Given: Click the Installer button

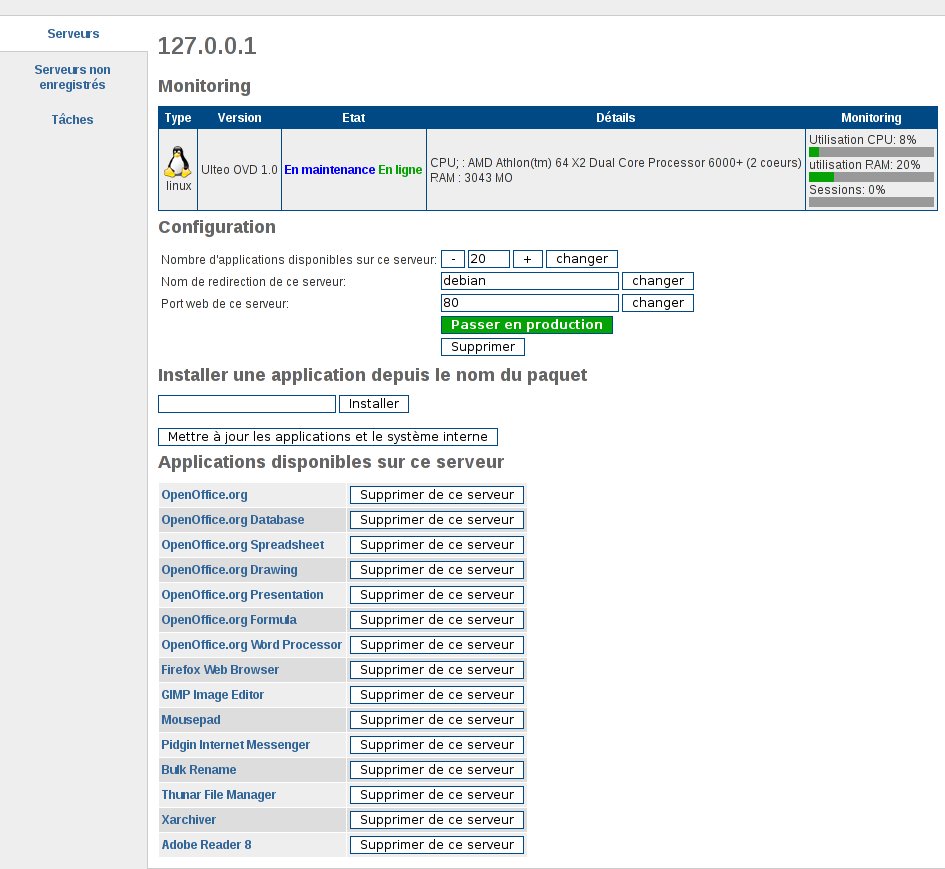Looking at the screenshot, I should (x=374, y=404).
